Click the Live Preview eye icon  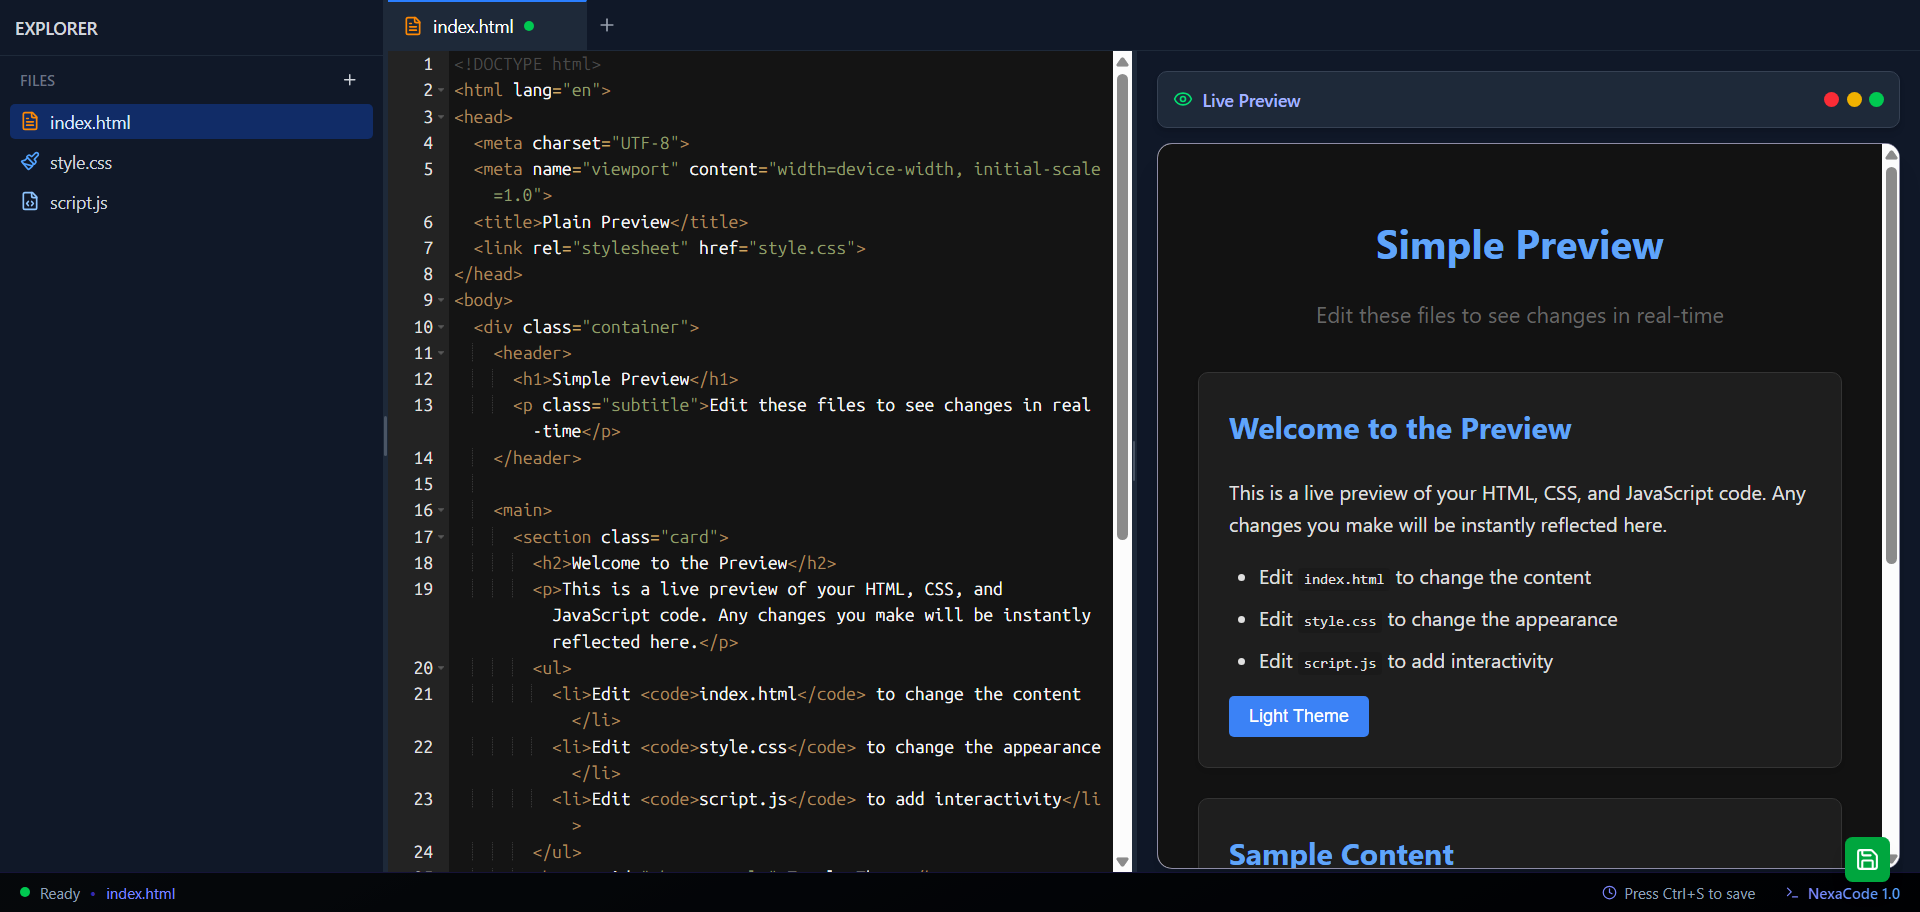(x=1183, y=100)
